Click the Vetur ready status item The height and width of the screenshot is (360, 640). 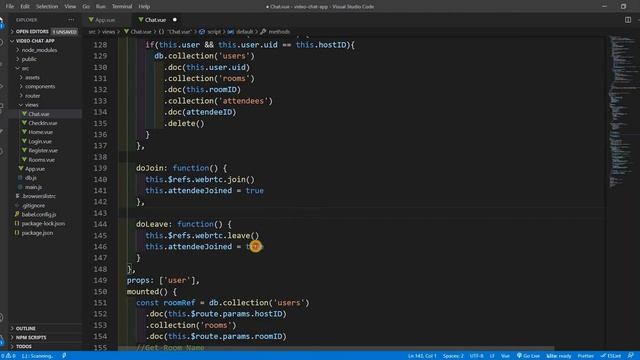[x=559, y=356]
